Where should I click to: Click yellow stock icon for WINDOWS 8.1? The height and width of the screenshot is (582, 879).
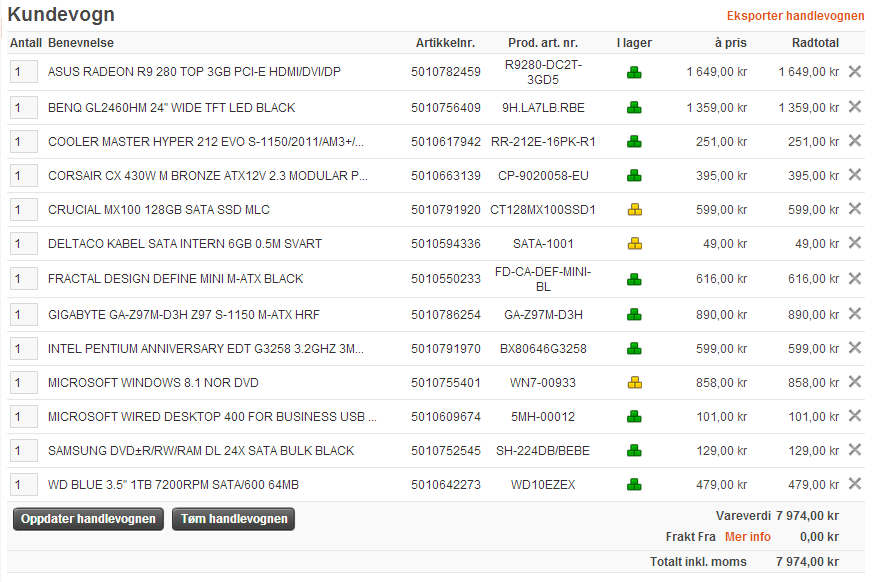[635, 383]
